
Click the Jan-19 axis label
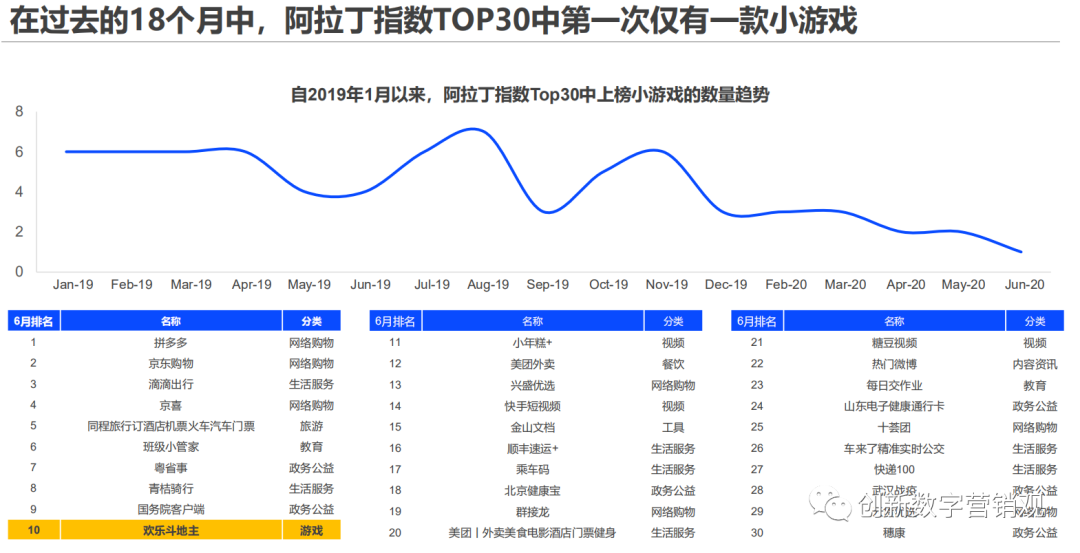coord(73,284)
